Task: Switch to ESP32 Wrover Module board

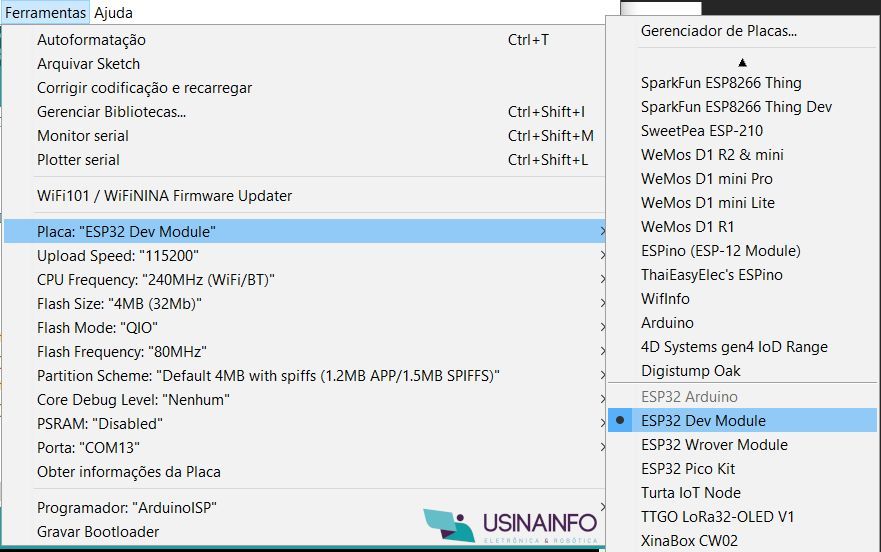Action: pyautogui.click(x=742, y=445)
